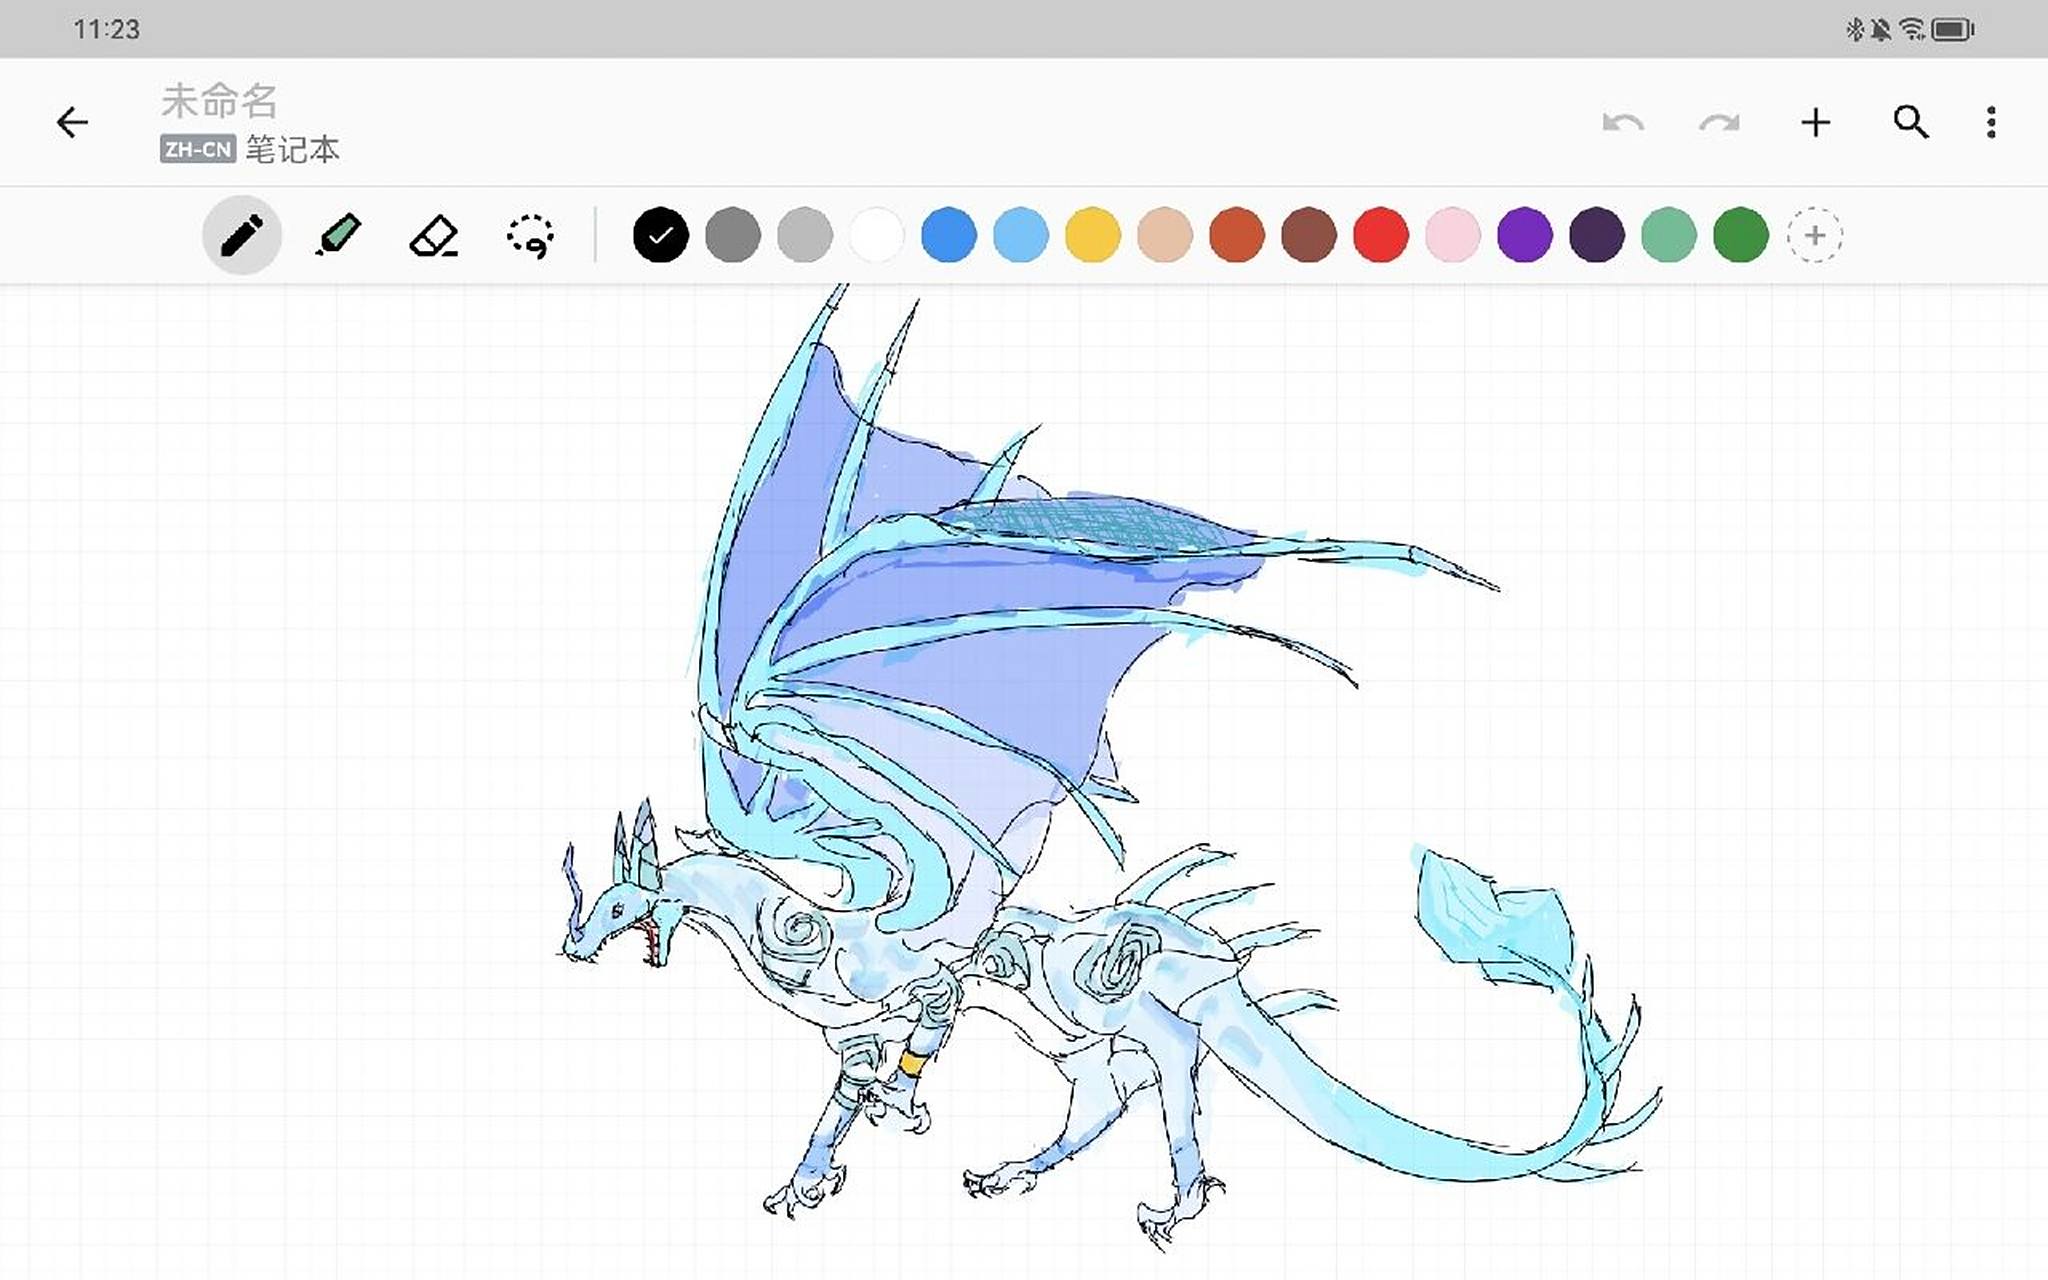Select the Pen drawing tool
This screenshot has width=2048, height=1280.
[241, 236]
